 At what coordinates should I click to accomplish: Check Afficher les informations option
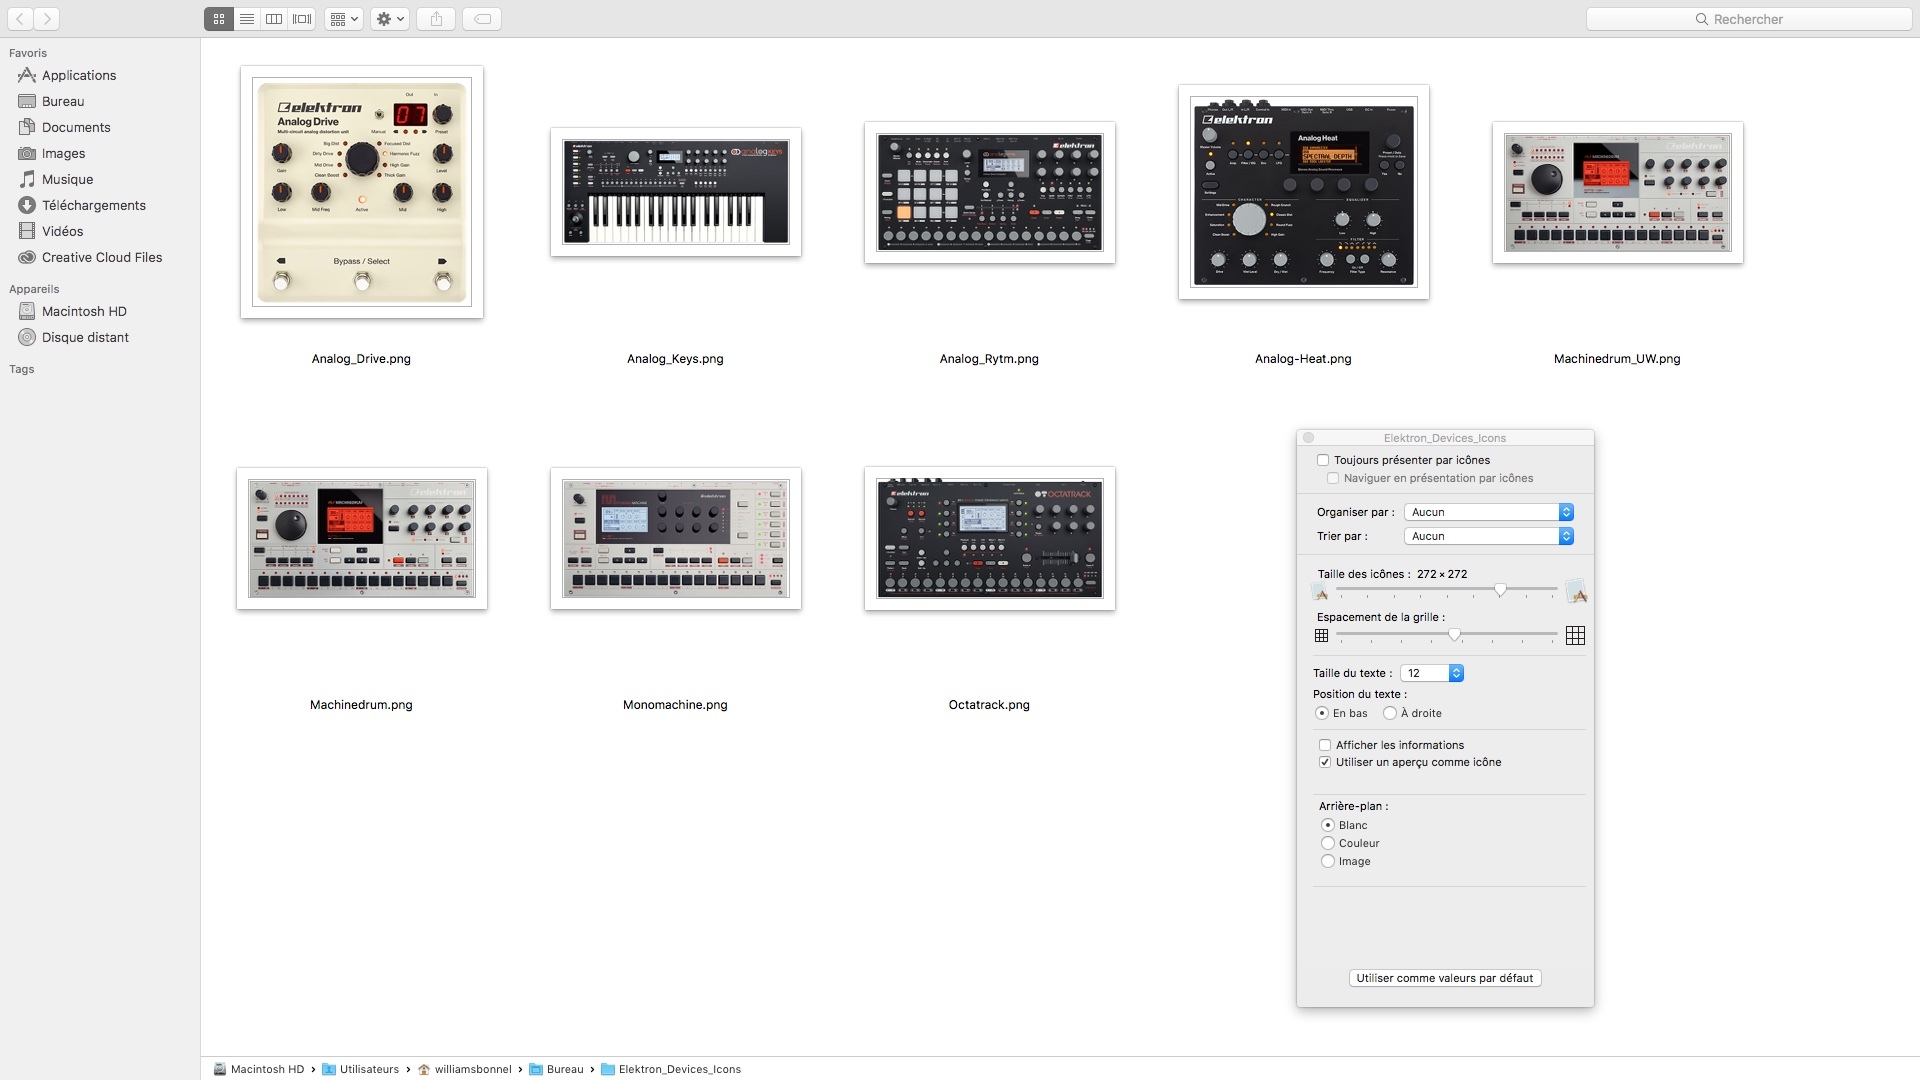click(1325, 745)
